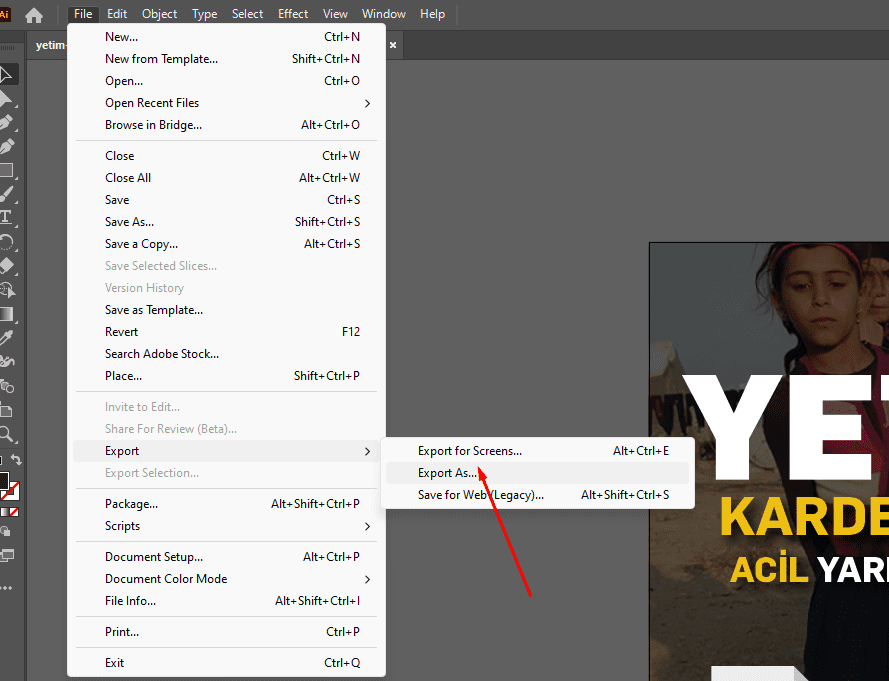889x681 pixels.
Task: Choose File Info...
Action: pos(226,601)
